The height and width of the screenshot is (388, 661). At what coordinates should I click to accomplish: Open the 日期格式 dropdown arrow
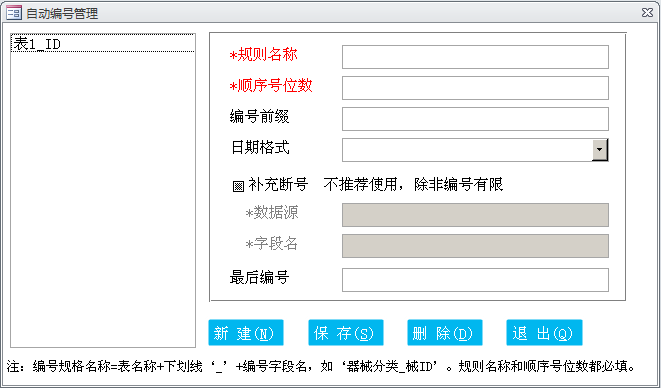click(600, 150)
